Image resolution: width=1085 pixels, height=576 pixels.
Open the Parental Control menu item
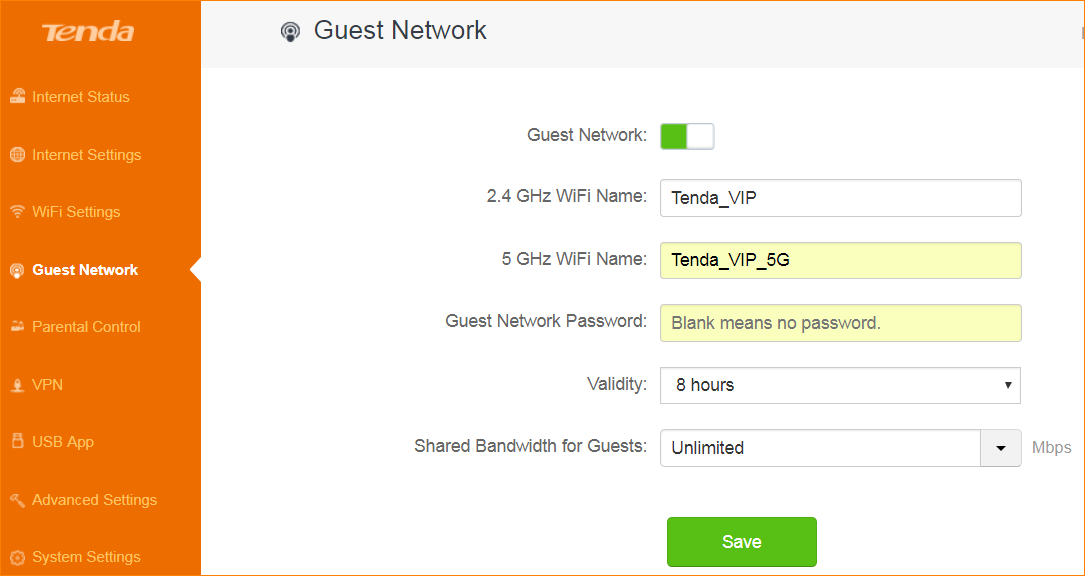point(86,327)
